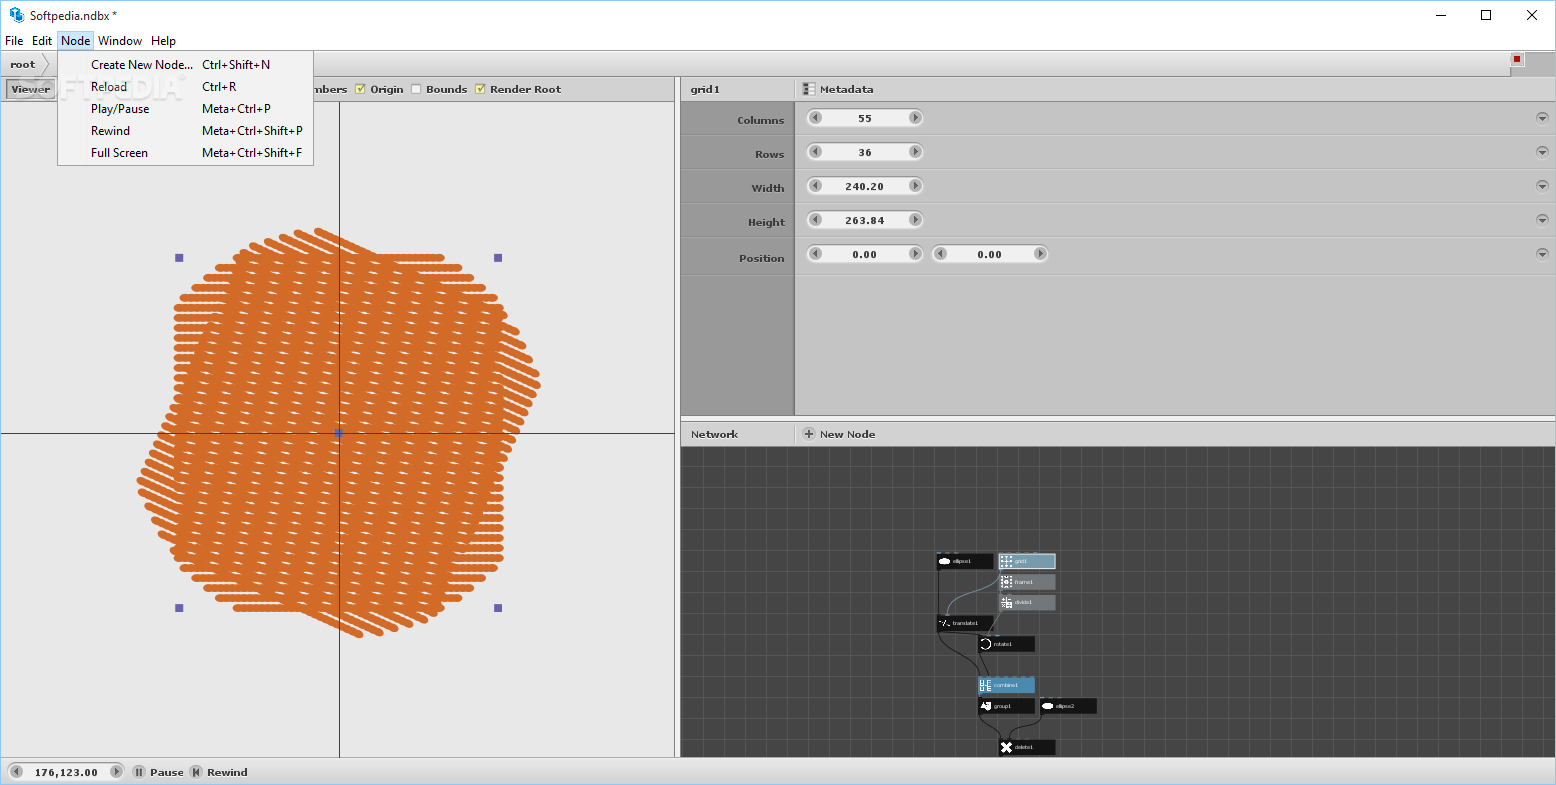Decrease the Width value with left arrow
The image size is (1556, 785).
[x=815, y=186]
